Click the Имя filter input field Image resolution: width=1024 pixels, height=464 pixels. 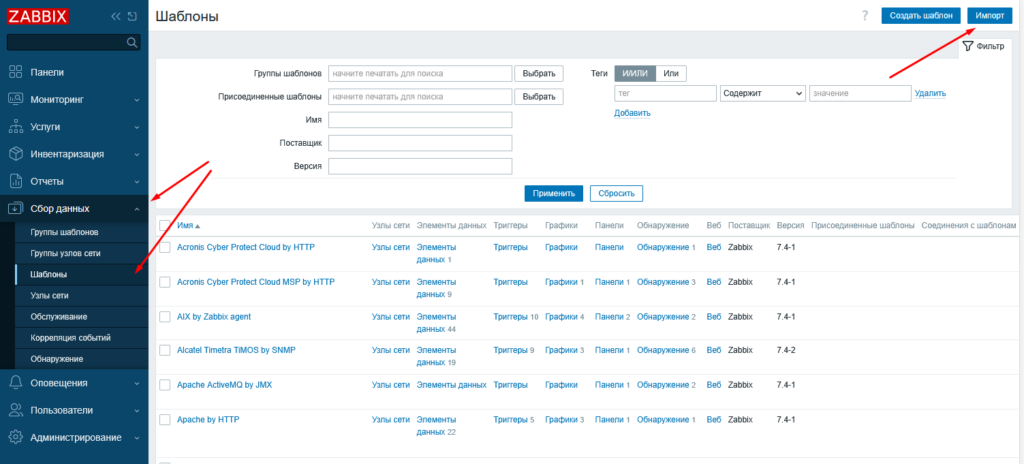(x=420, y=120)
